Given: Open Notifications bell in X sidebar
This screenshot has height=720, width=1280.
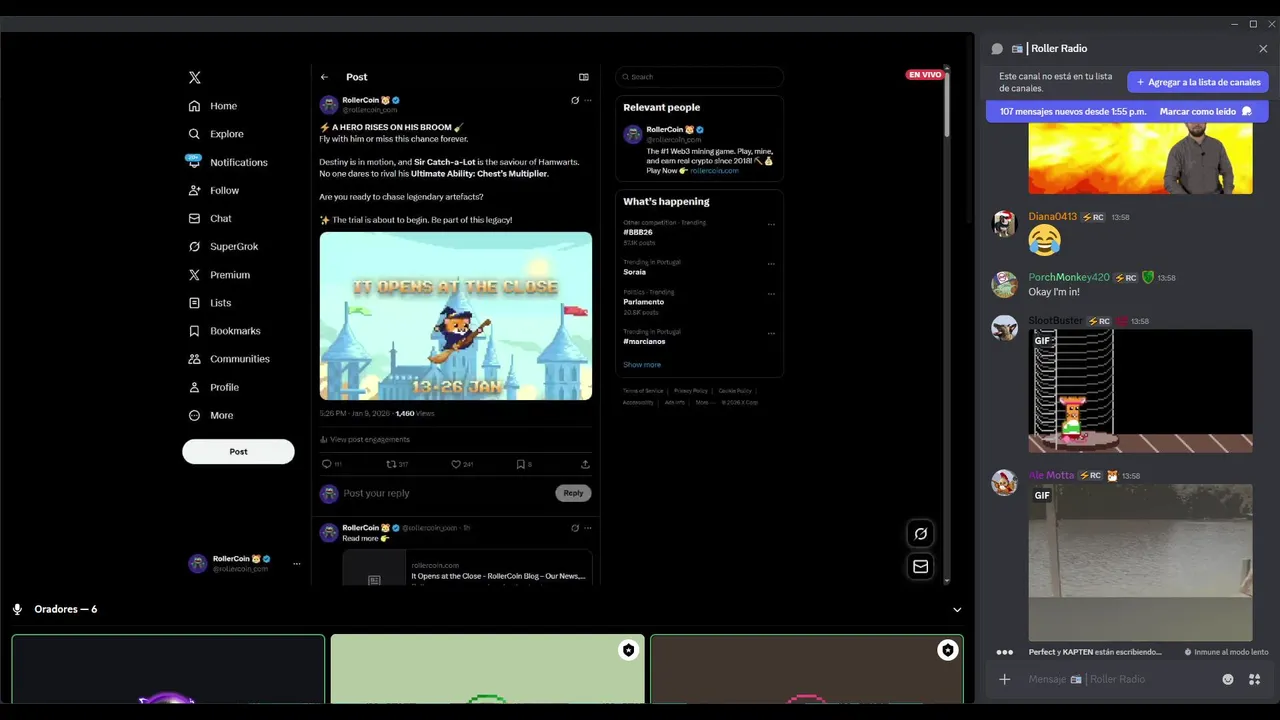Looking at the screenshot, I should click(x=194, y=161).
